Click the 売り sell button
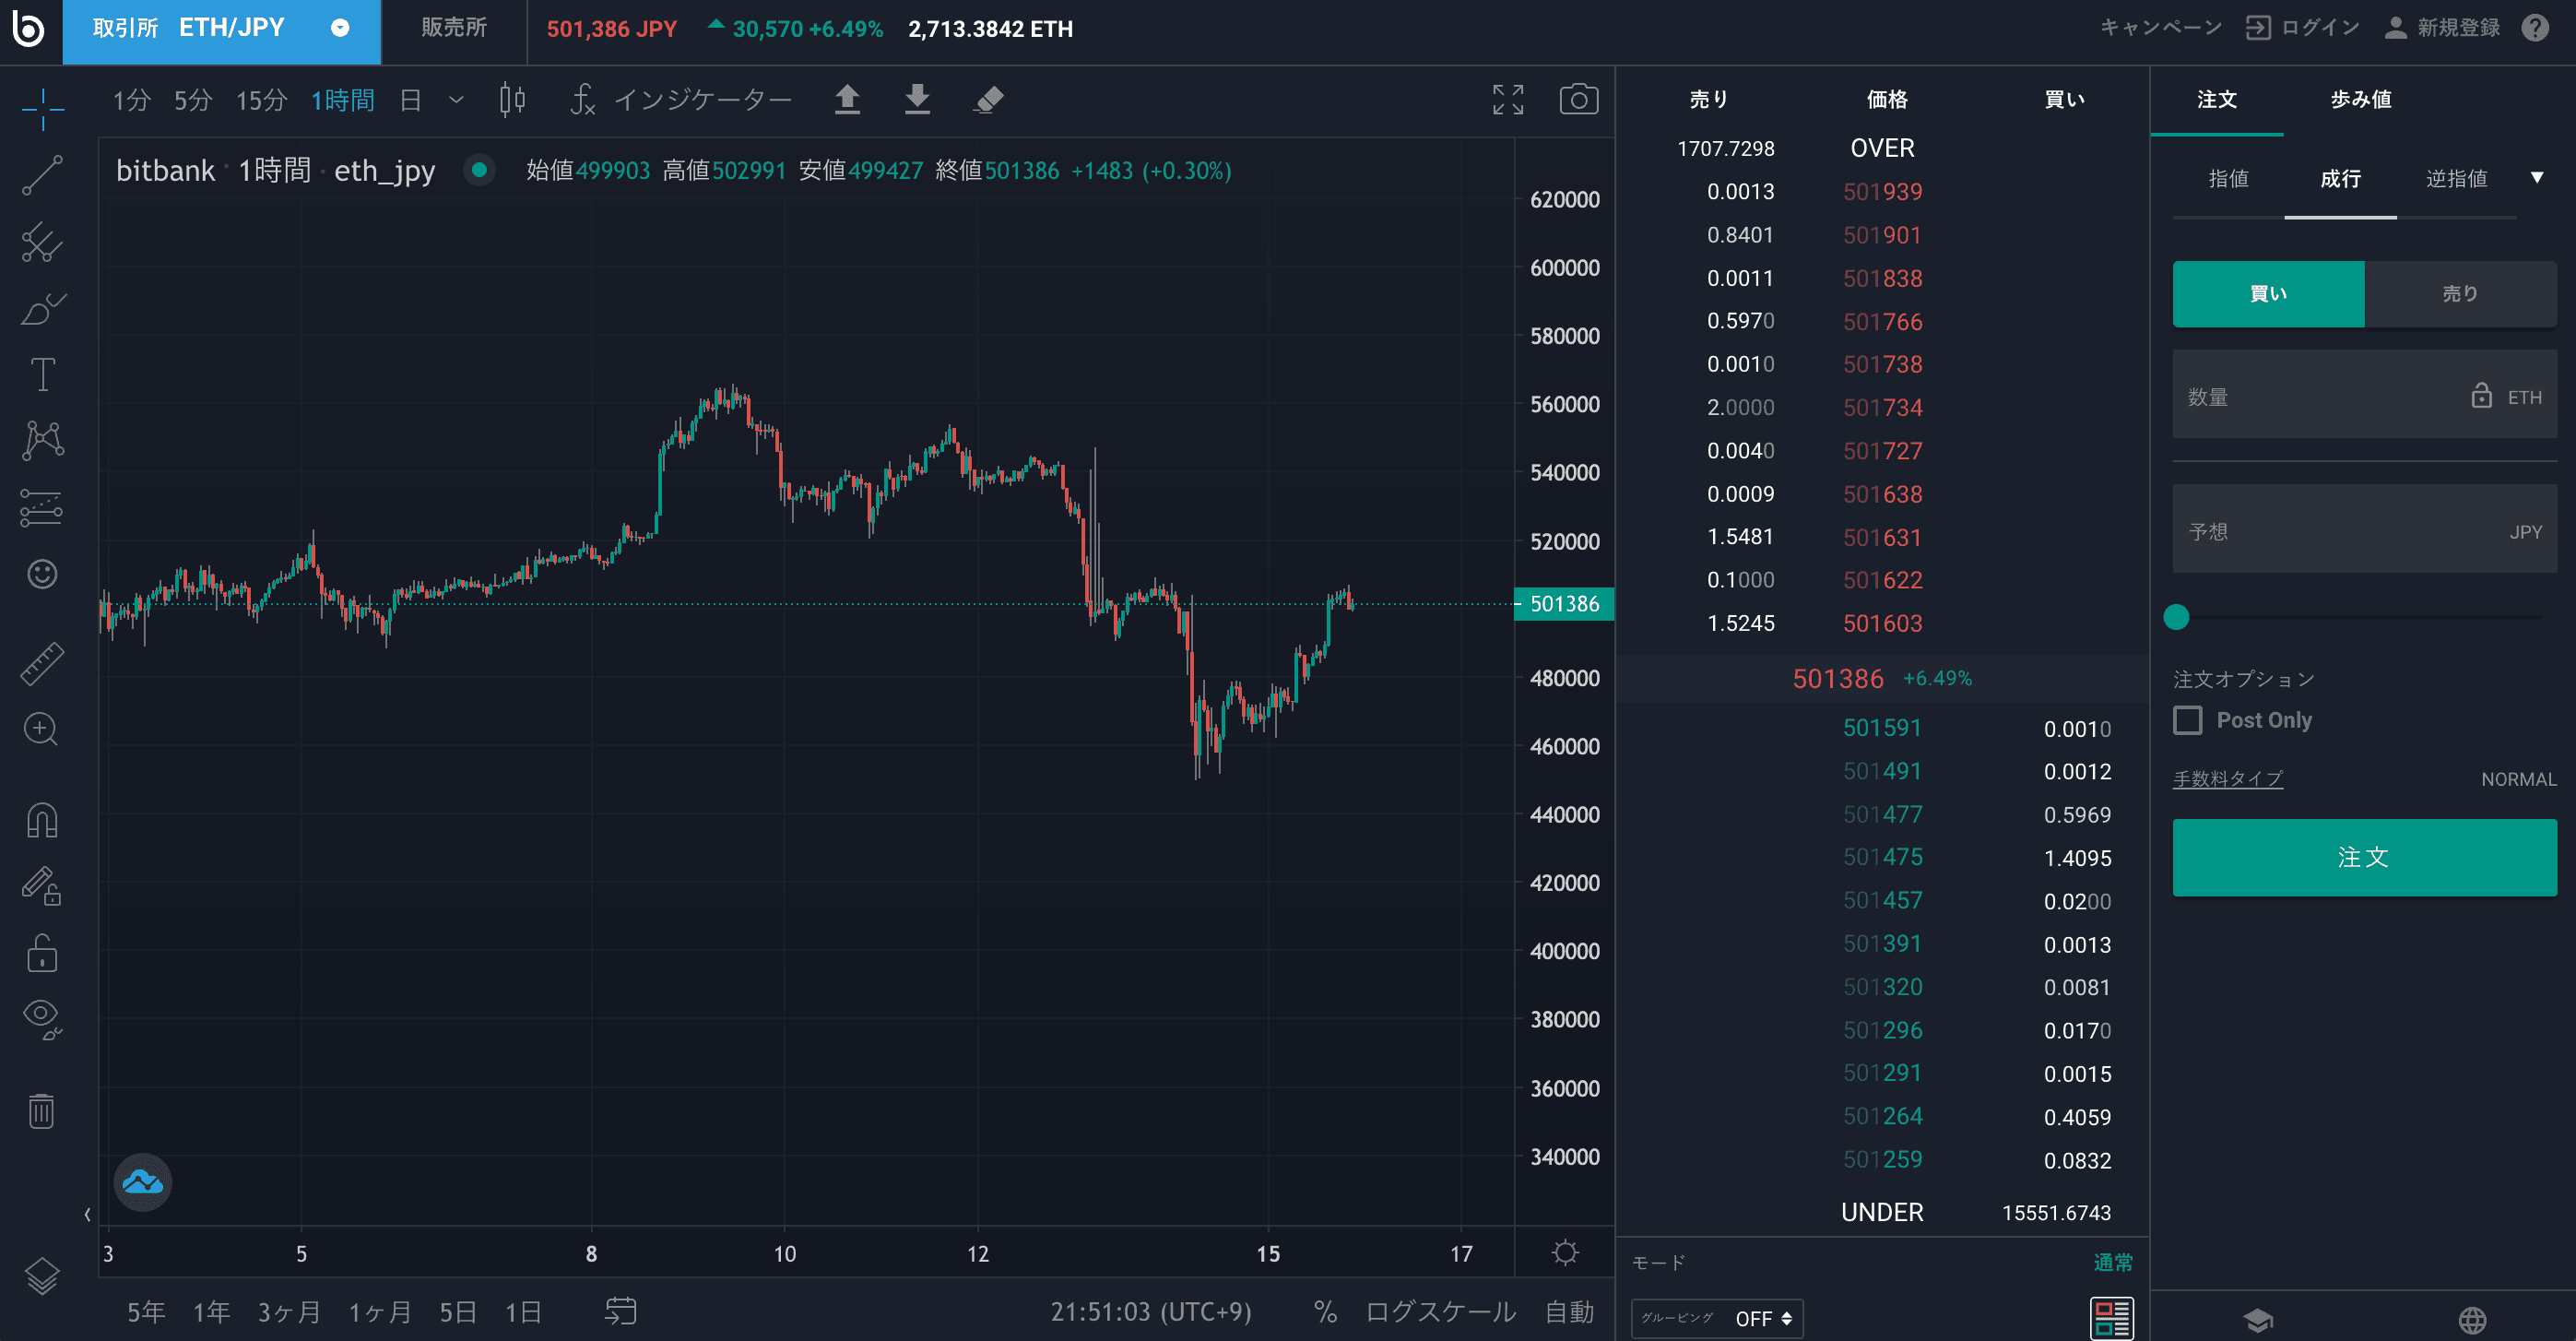This screenshot has width=2576, height=1341. pyautogui.click(x=2459, y=294)
